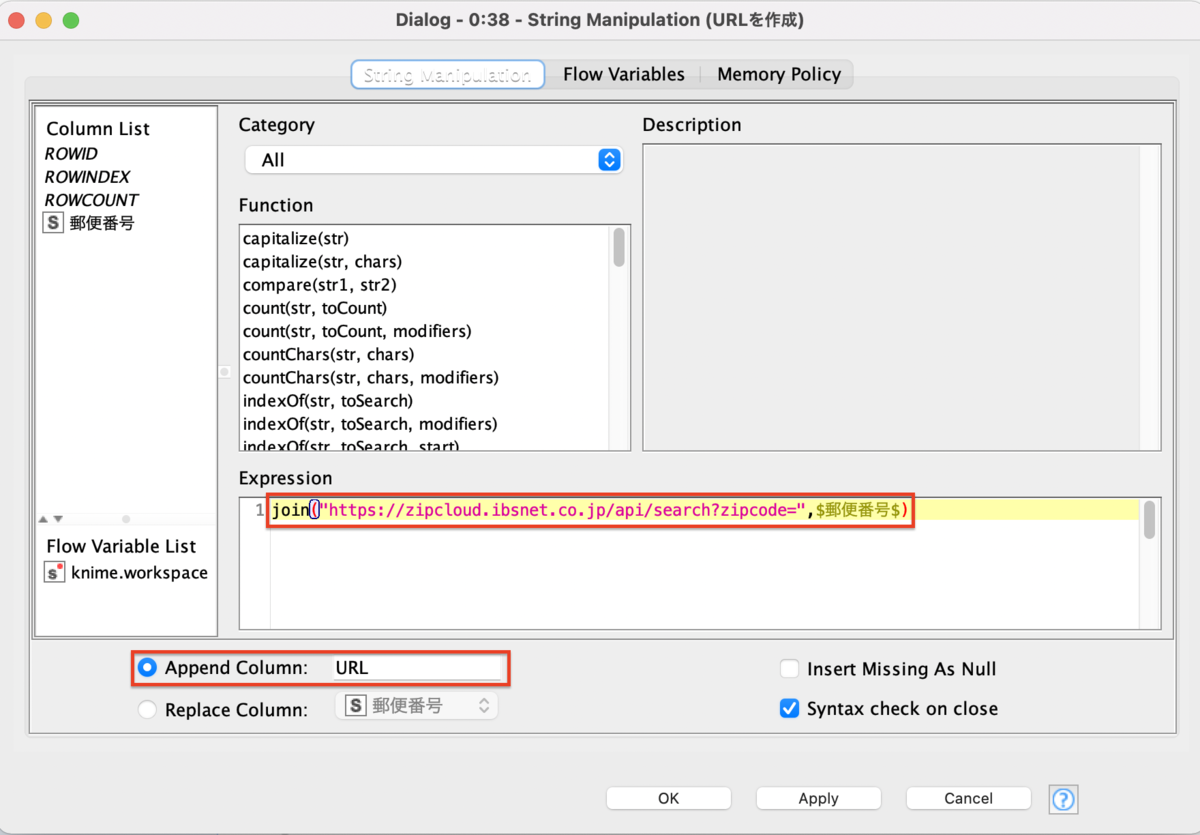1200x835 pixels.
Task: Select ROWCOUNT in the Column List
Action: tap(92, 200)
